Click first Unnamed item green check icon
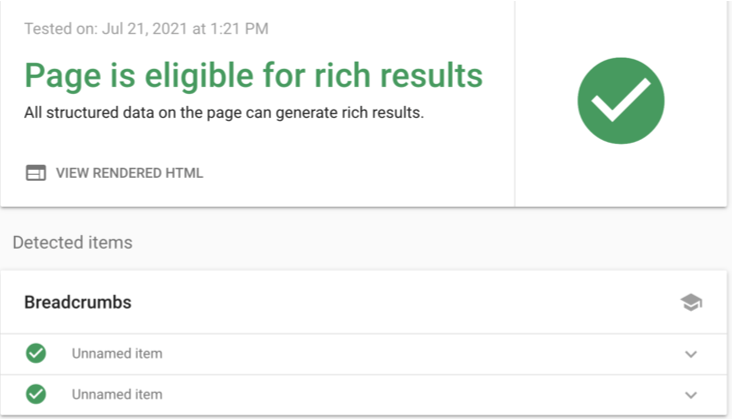733x419 pixels. click(x=36, y=353)
